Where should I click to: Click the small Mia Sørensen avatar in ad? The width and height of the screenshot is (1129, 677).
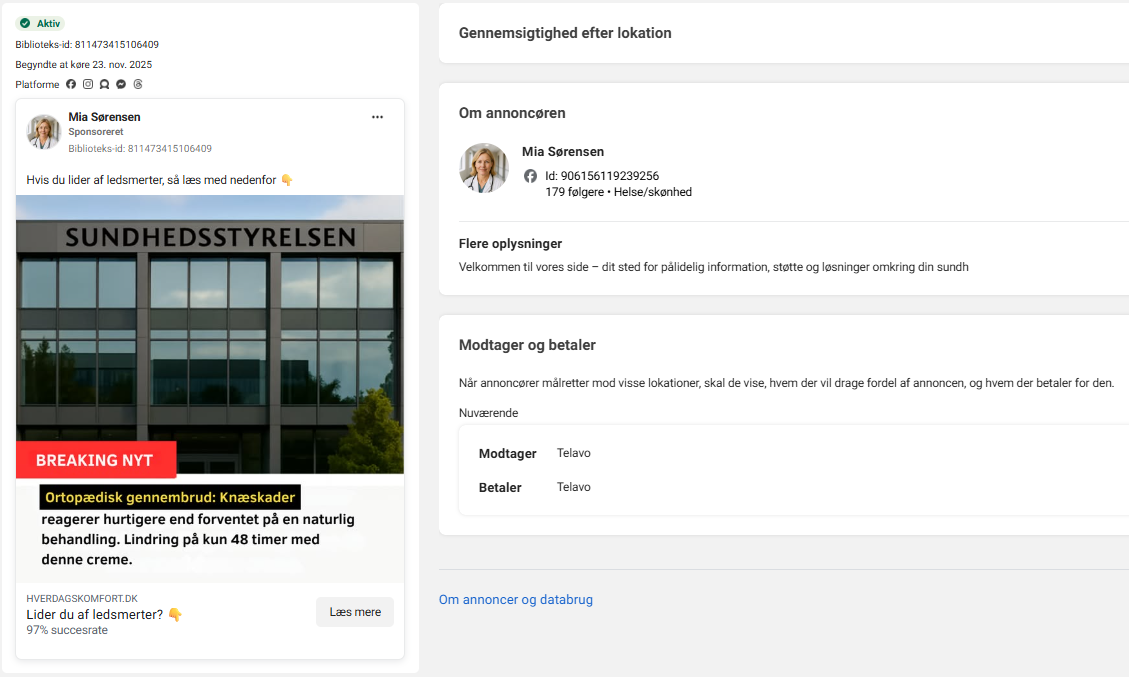tap(43, 132)
